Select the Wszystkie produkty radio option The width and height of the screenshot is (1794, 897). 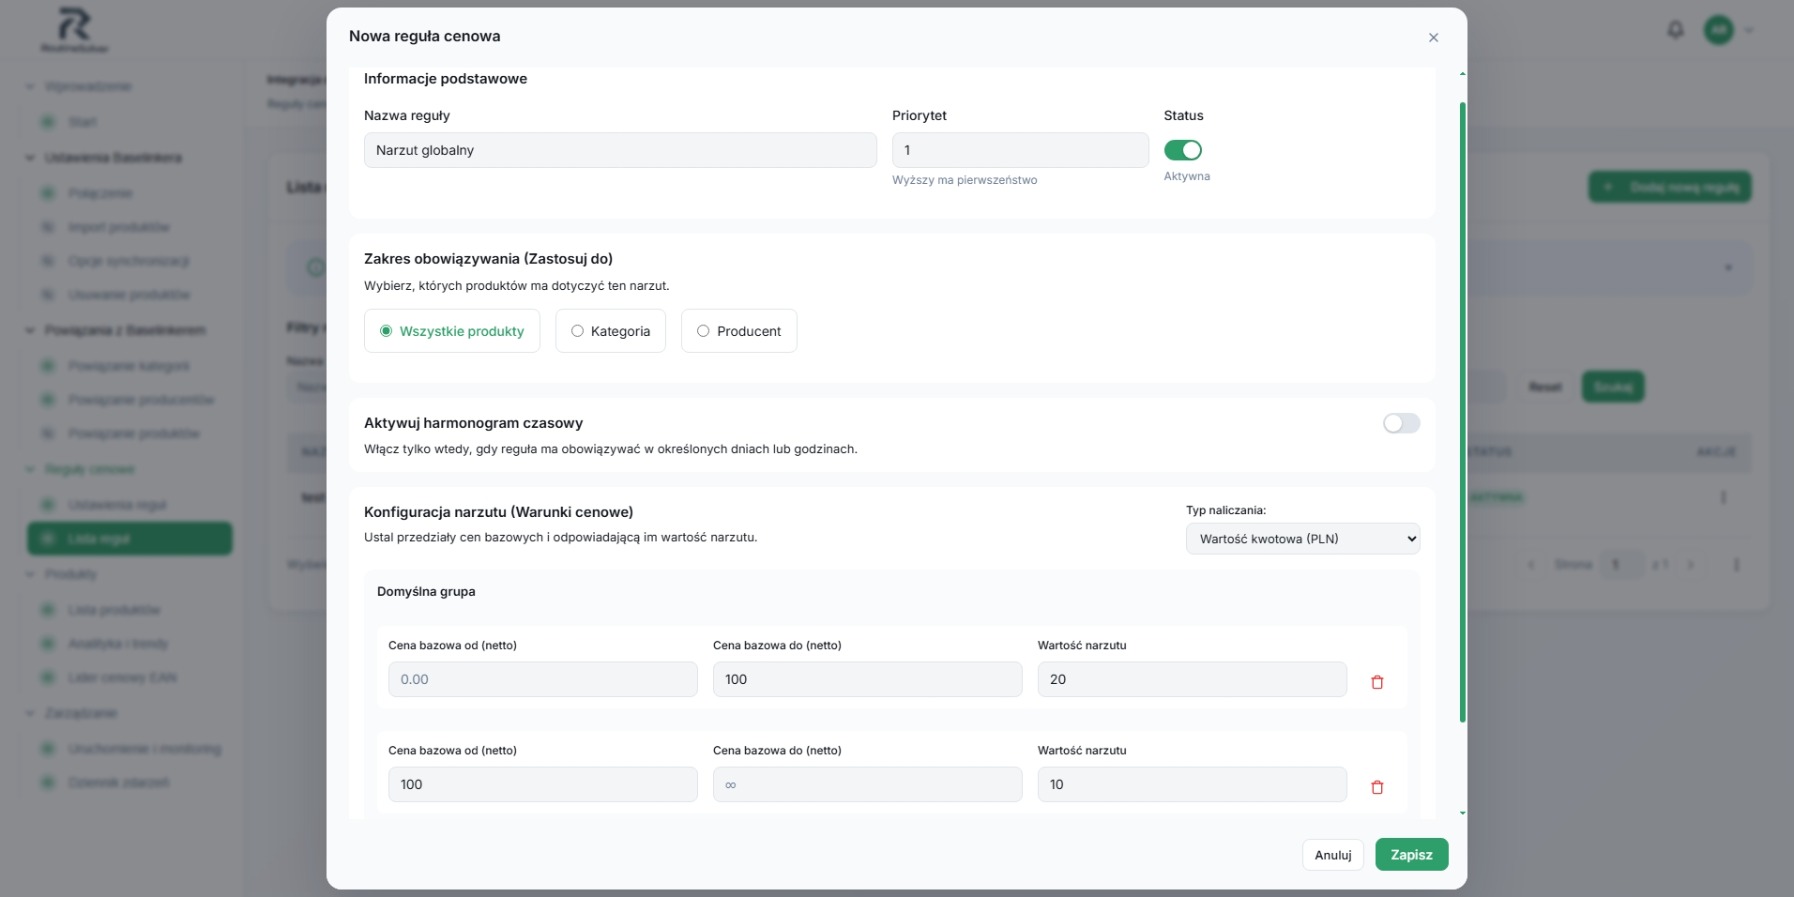pos(452,331)
